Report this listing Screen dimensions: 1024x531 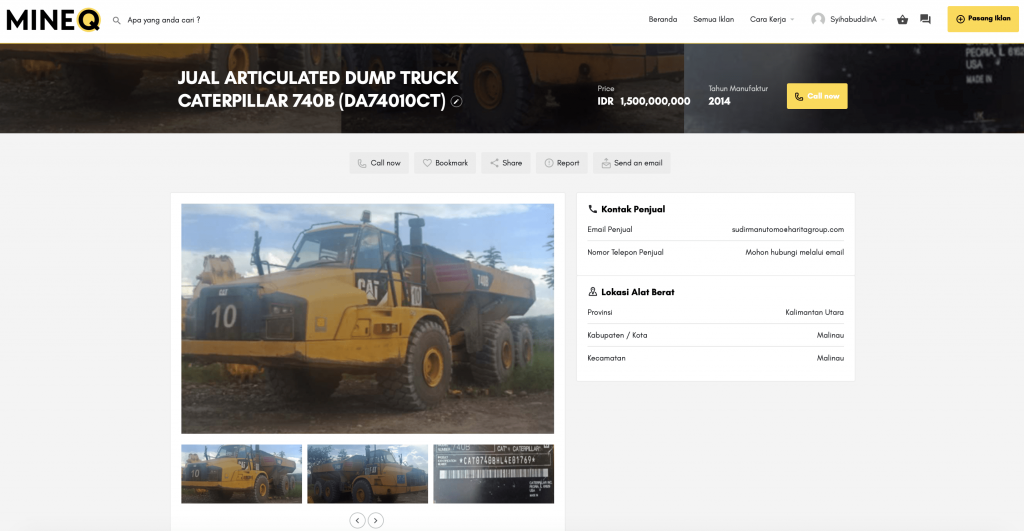tap(562, 163)
